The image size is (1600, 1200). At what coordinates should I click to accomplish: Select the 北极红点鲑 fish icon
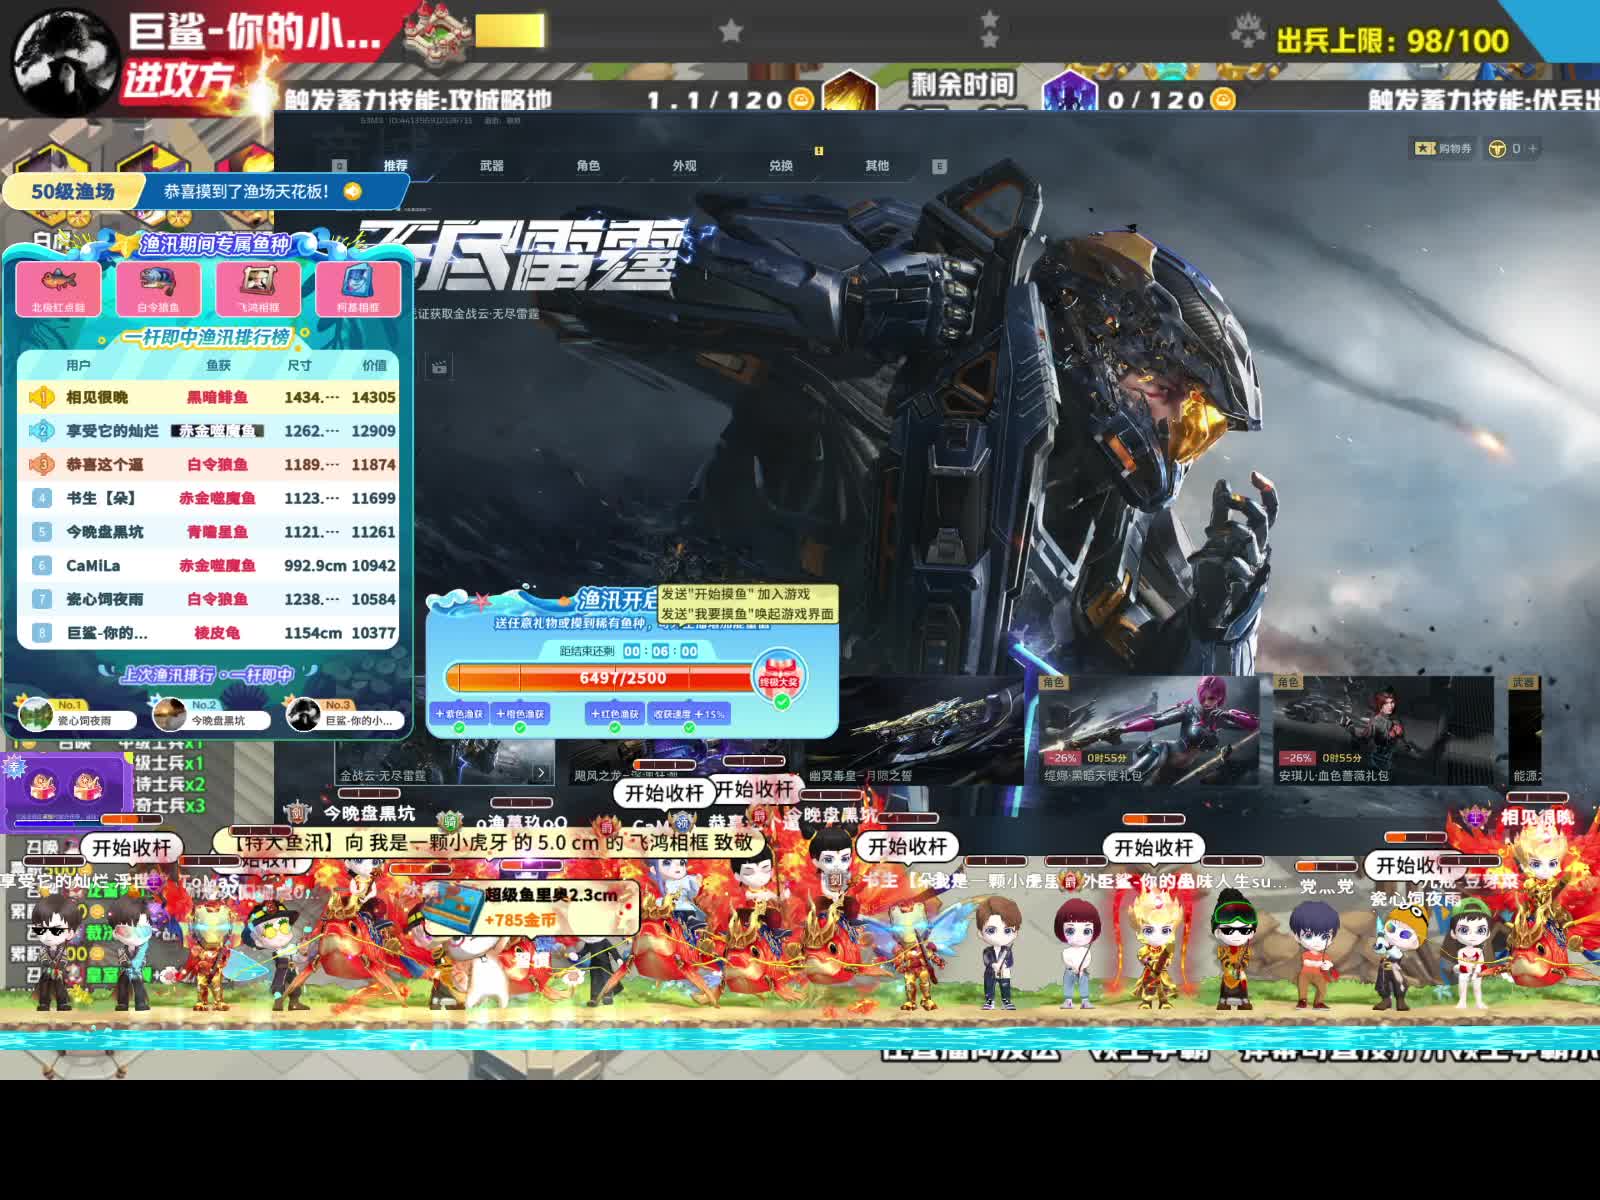58,287
